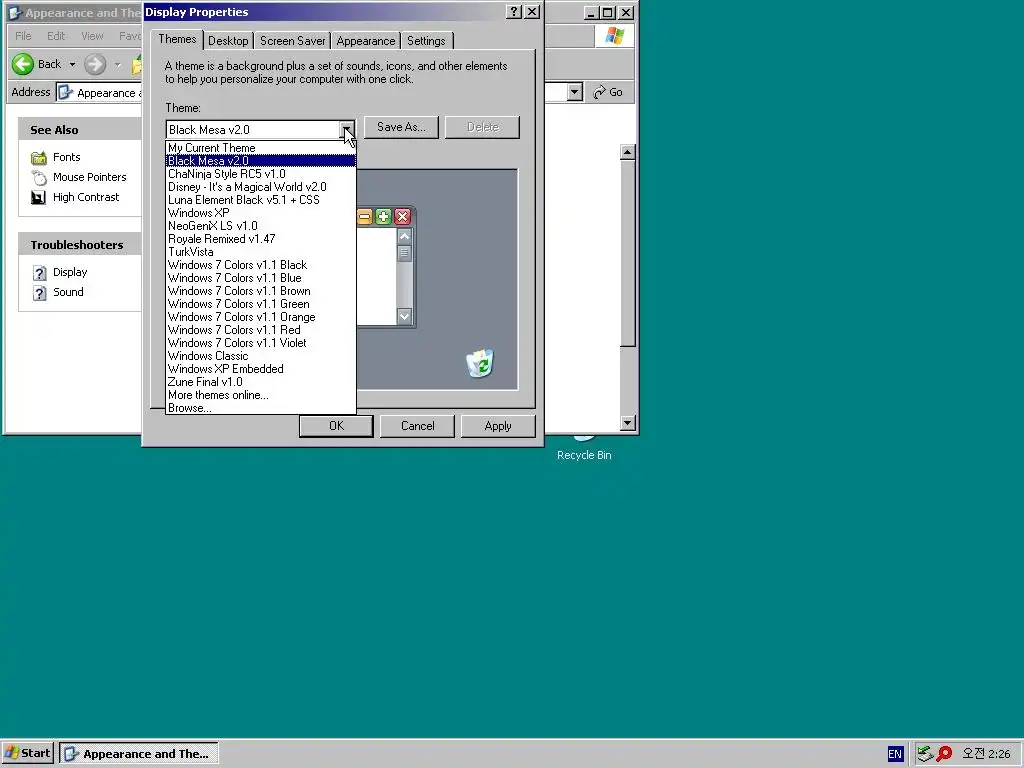Select the Windows Classic theme
The height and width of the screenshot is (768, 1024).
point(261,357)
